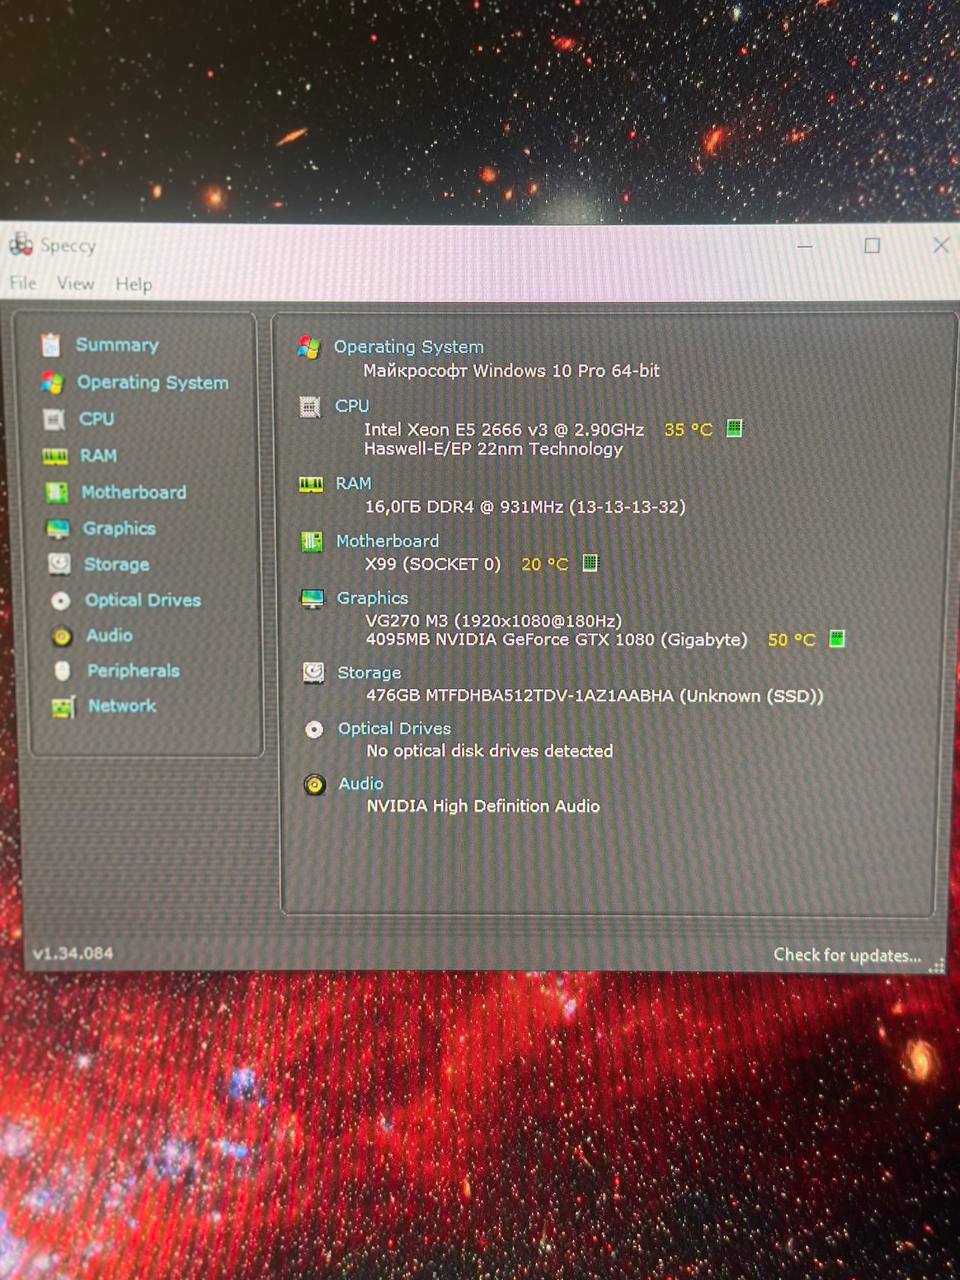Open the Motherboard heading link in summary
The image size is (960, 1280).
[387, 541]
